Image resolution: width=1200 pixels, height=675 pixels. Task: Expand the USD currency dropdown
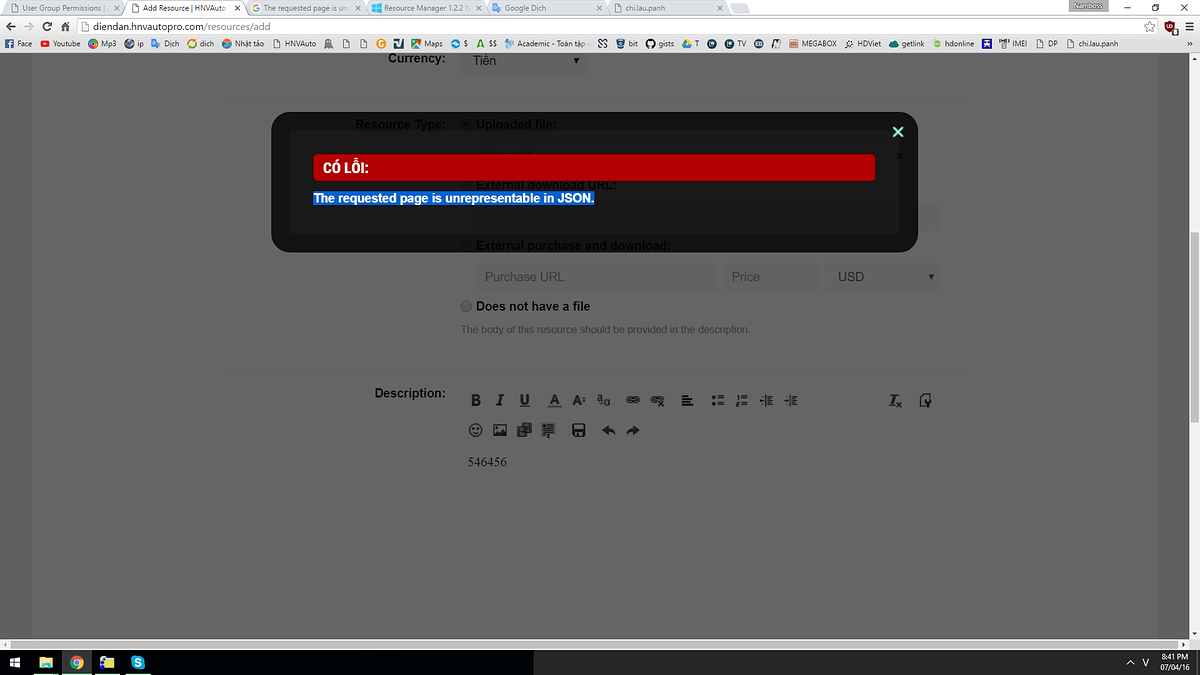tap(884, 277)
